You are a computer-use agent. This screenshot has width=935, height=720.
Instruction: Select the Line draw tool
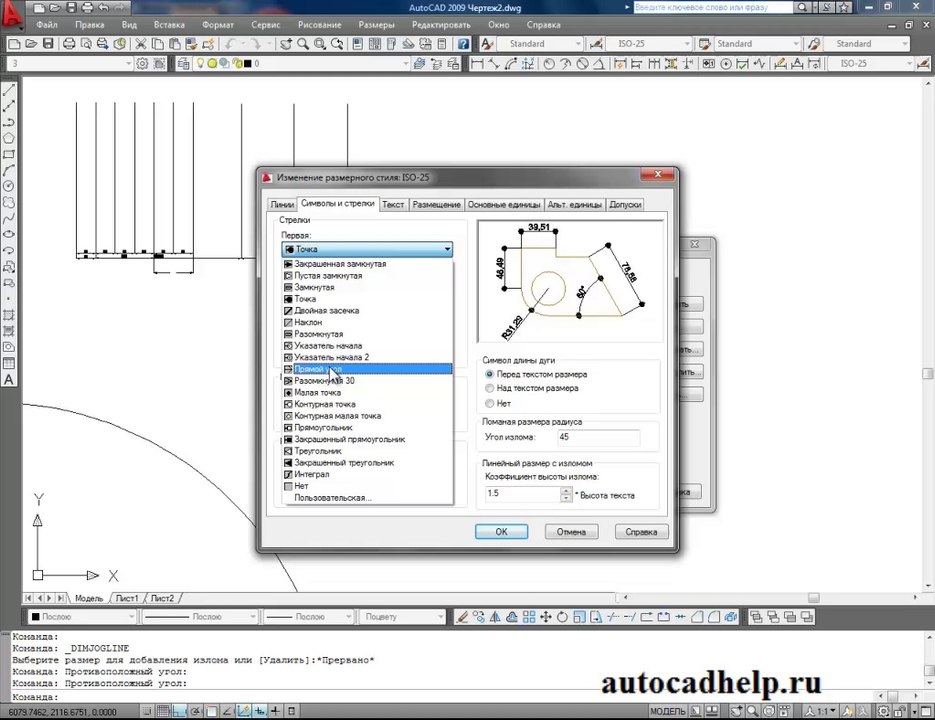point(9,90)
